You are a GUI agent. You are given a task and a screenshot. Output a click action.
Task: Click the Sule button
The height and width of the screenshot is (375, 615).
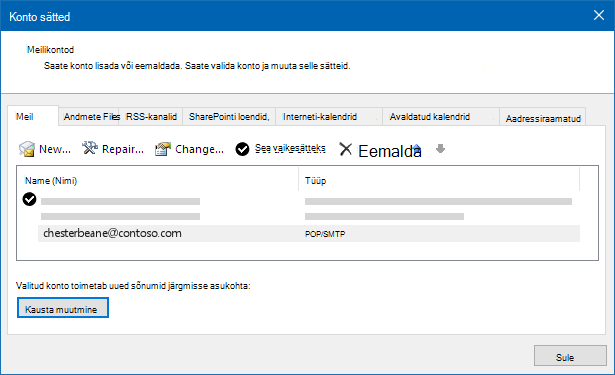click(x=570, y=355)
